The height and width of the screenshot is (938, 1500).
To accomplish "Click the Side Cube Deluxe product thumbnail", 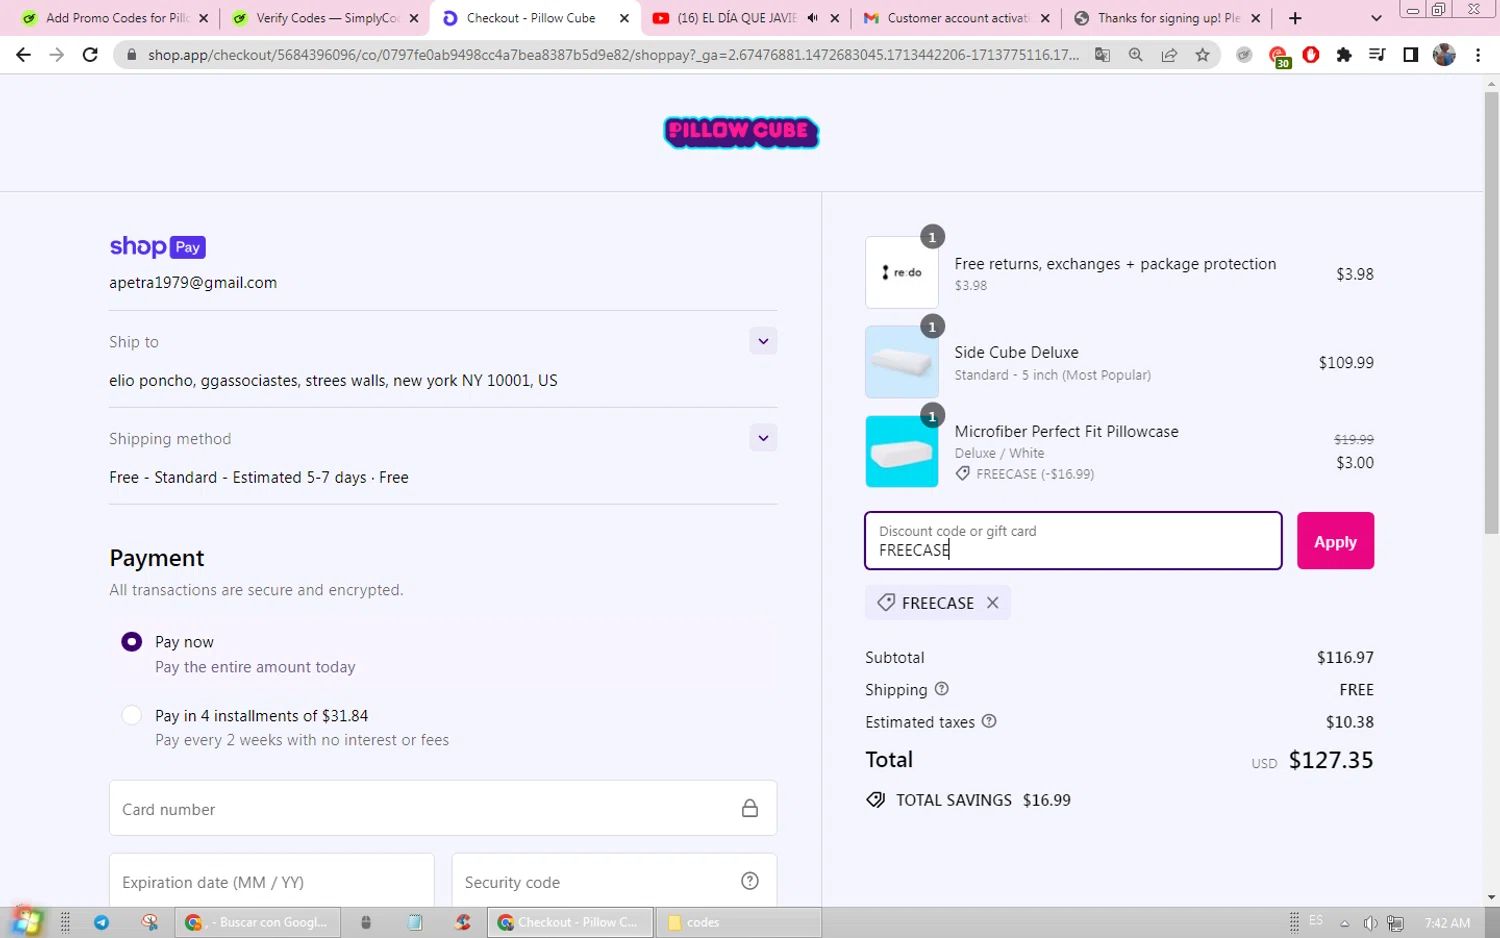I will (x=902, y=362).
